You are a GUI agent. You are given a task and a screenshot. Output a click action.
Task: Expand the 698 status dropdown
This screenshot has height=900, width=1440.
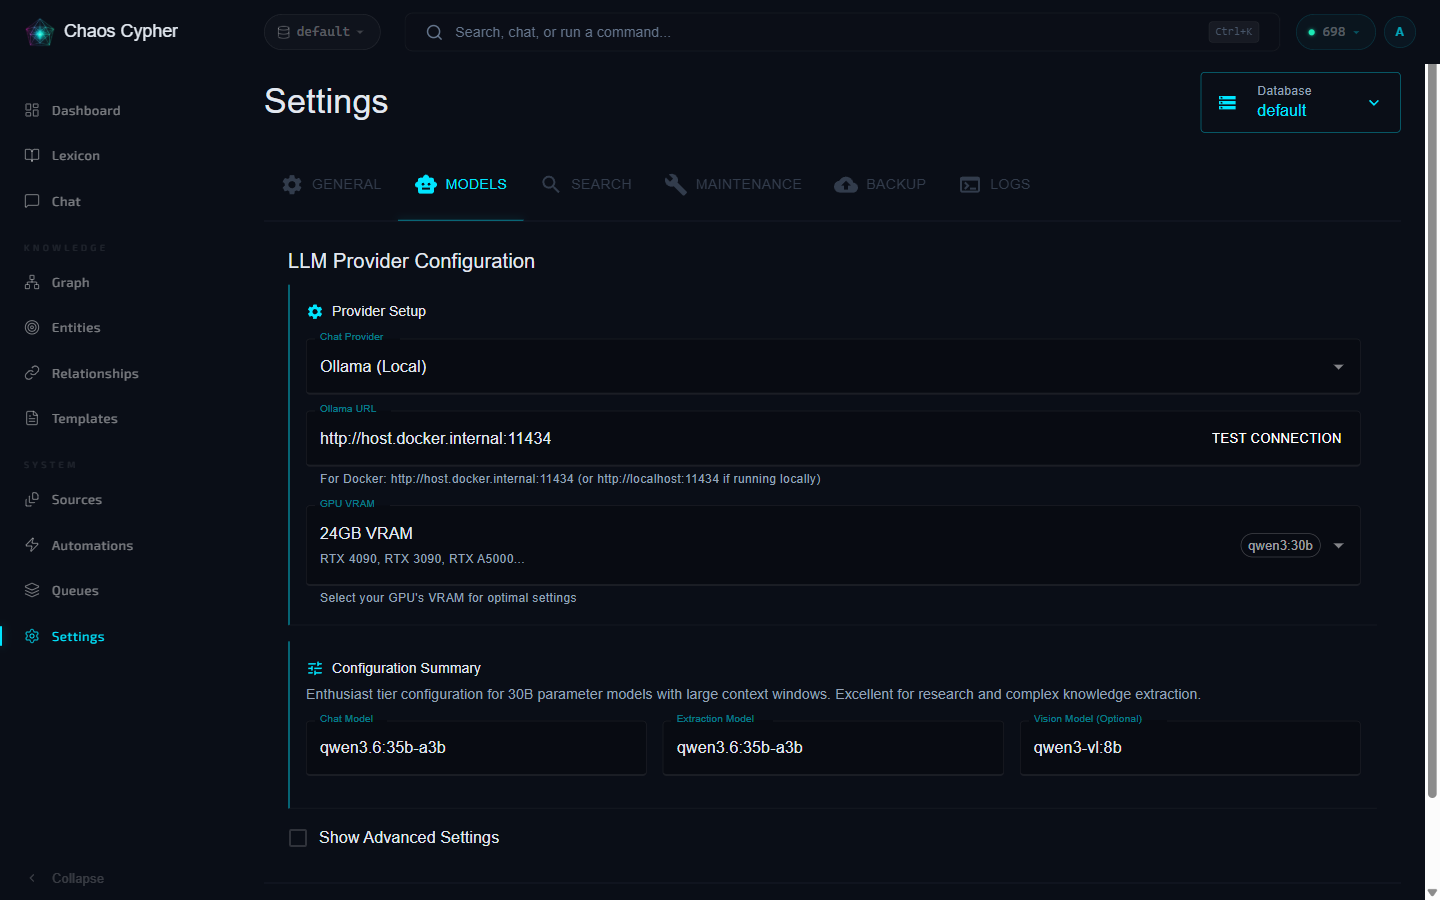(x=1335, y=32)
